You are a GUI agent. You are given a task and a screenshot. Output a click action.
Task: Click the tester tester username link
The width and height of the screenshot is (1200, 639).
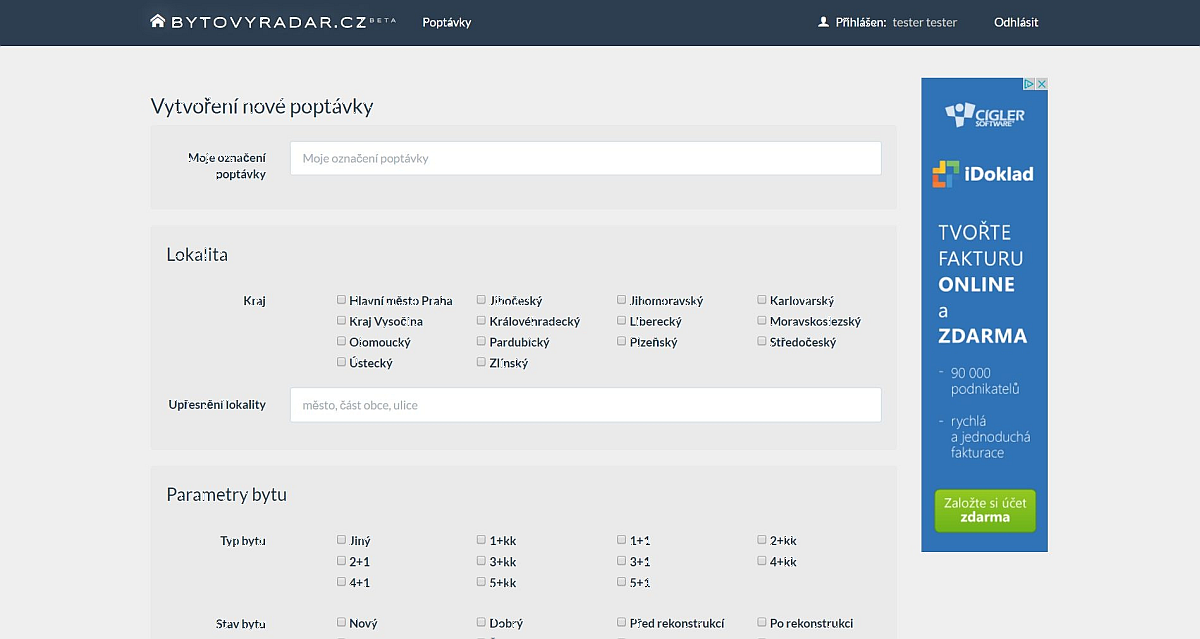tap(924, 22)
